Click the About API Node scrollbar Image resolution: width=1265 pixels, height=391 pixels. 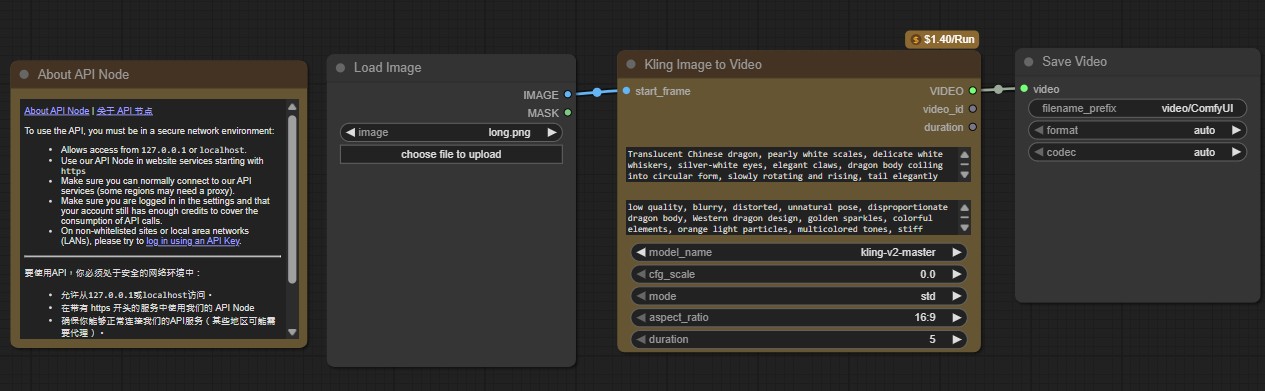coord(292,198)
